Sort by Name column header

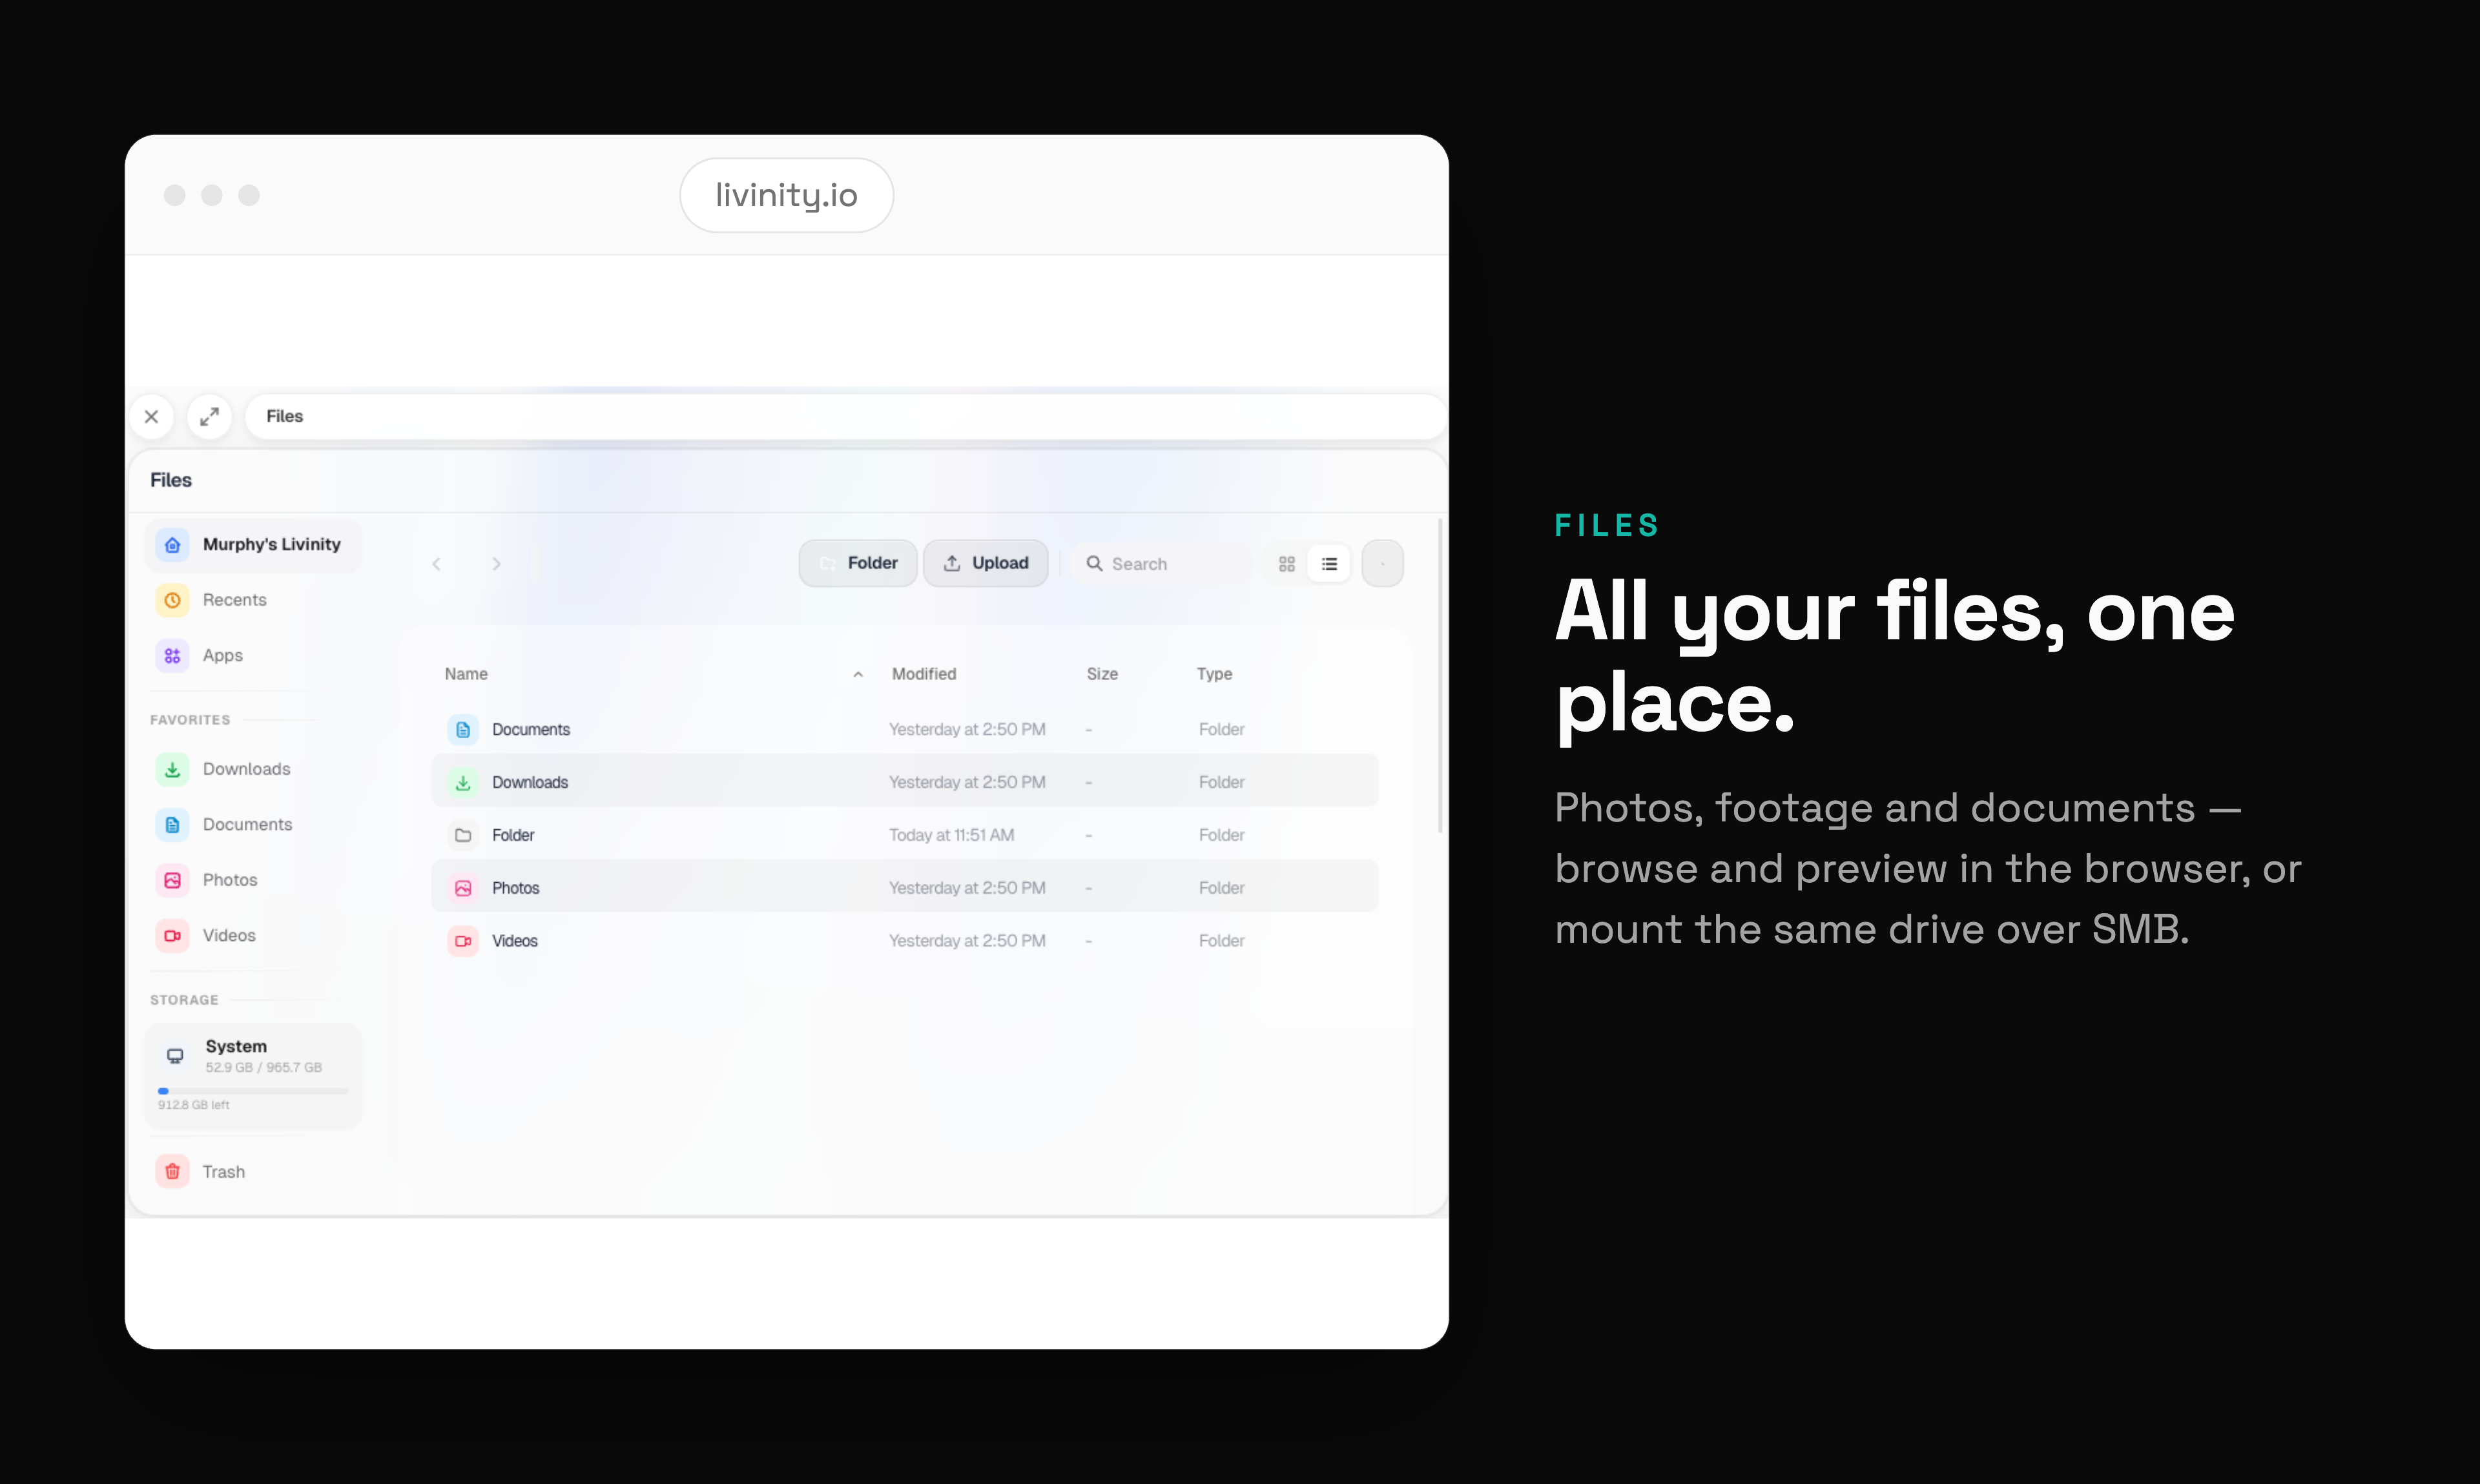pos(466,674)
